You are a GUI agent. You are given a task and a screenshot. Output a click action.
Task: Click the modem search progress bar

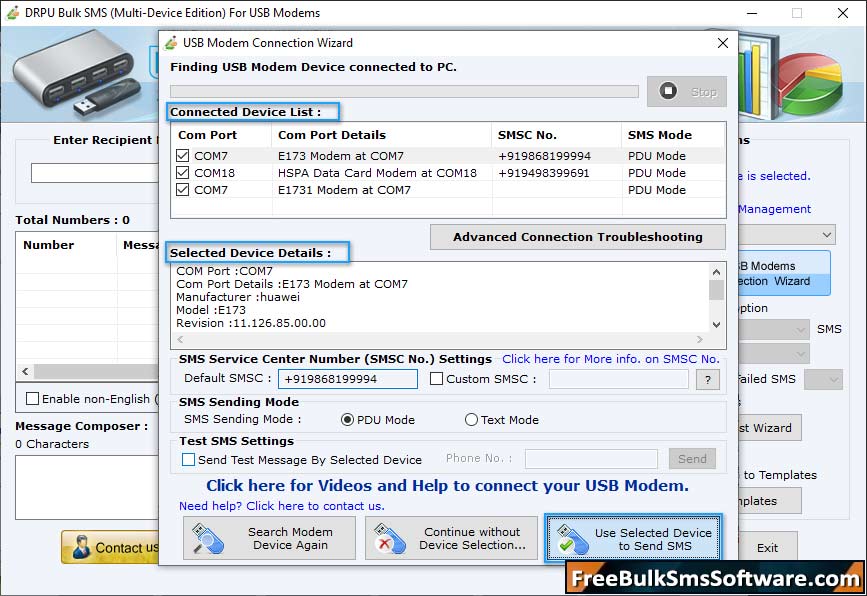404,91
